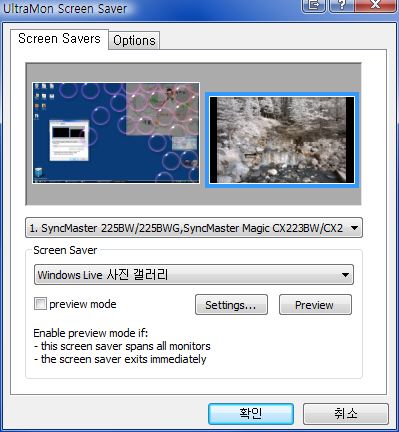Open the Windows Live screen saver dropdown

[194, 275]
